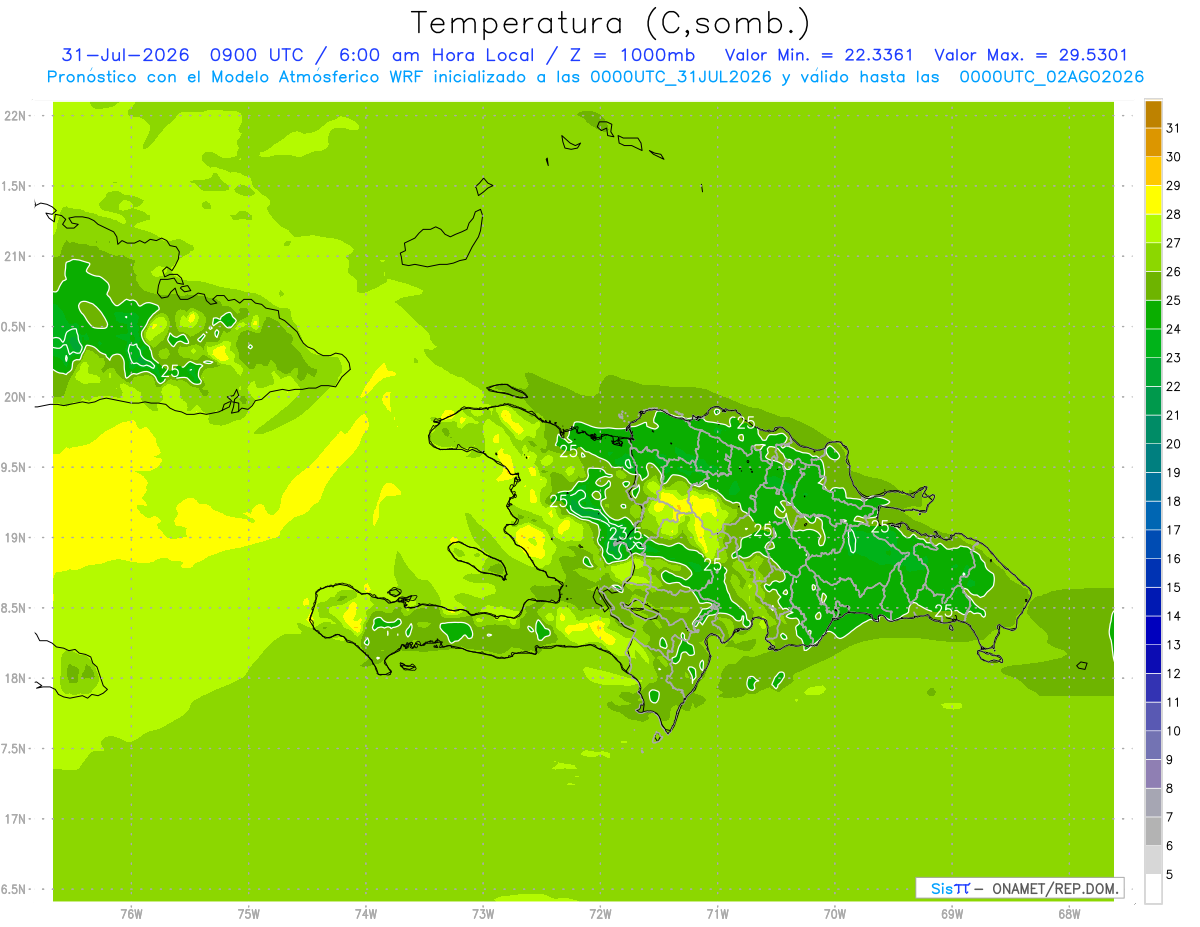The height and width of the screenshot is (927, 1200).
Task: Click the 23 degree green legend swatch
Action: (1153, 344)
